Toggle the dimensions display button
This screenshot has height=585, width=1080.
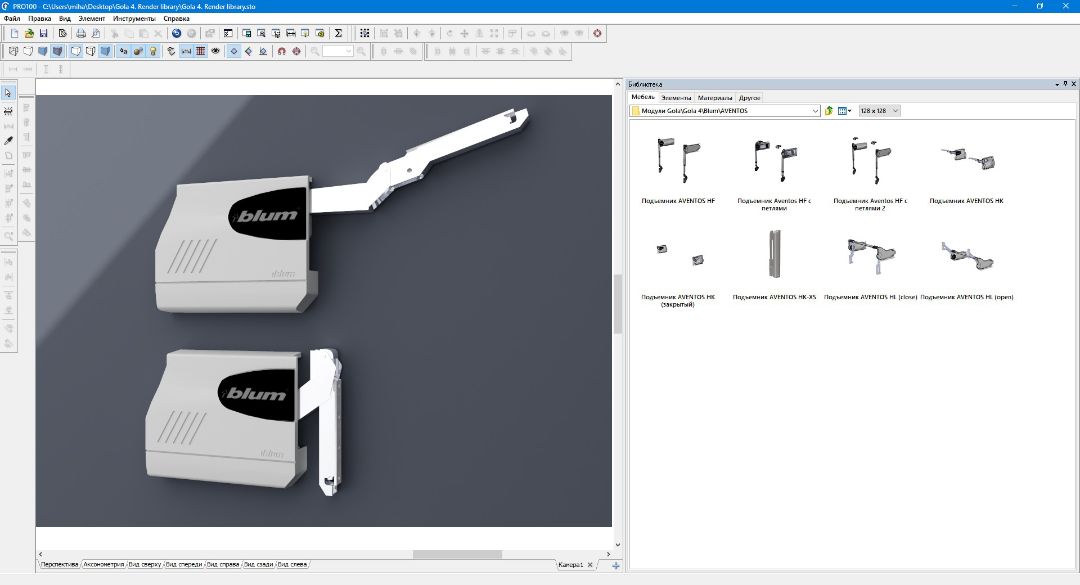pos(186,51)
